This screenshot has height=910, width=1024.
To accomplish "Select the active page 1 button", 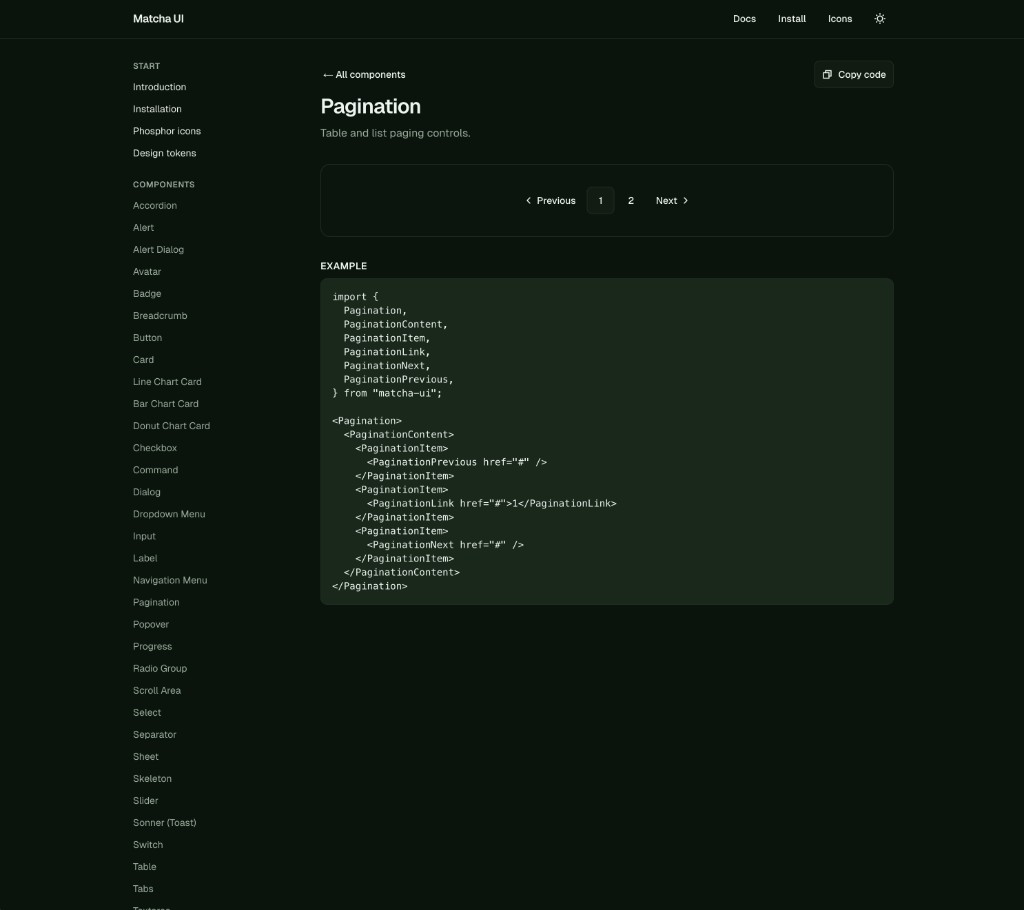I will (600, 200).
